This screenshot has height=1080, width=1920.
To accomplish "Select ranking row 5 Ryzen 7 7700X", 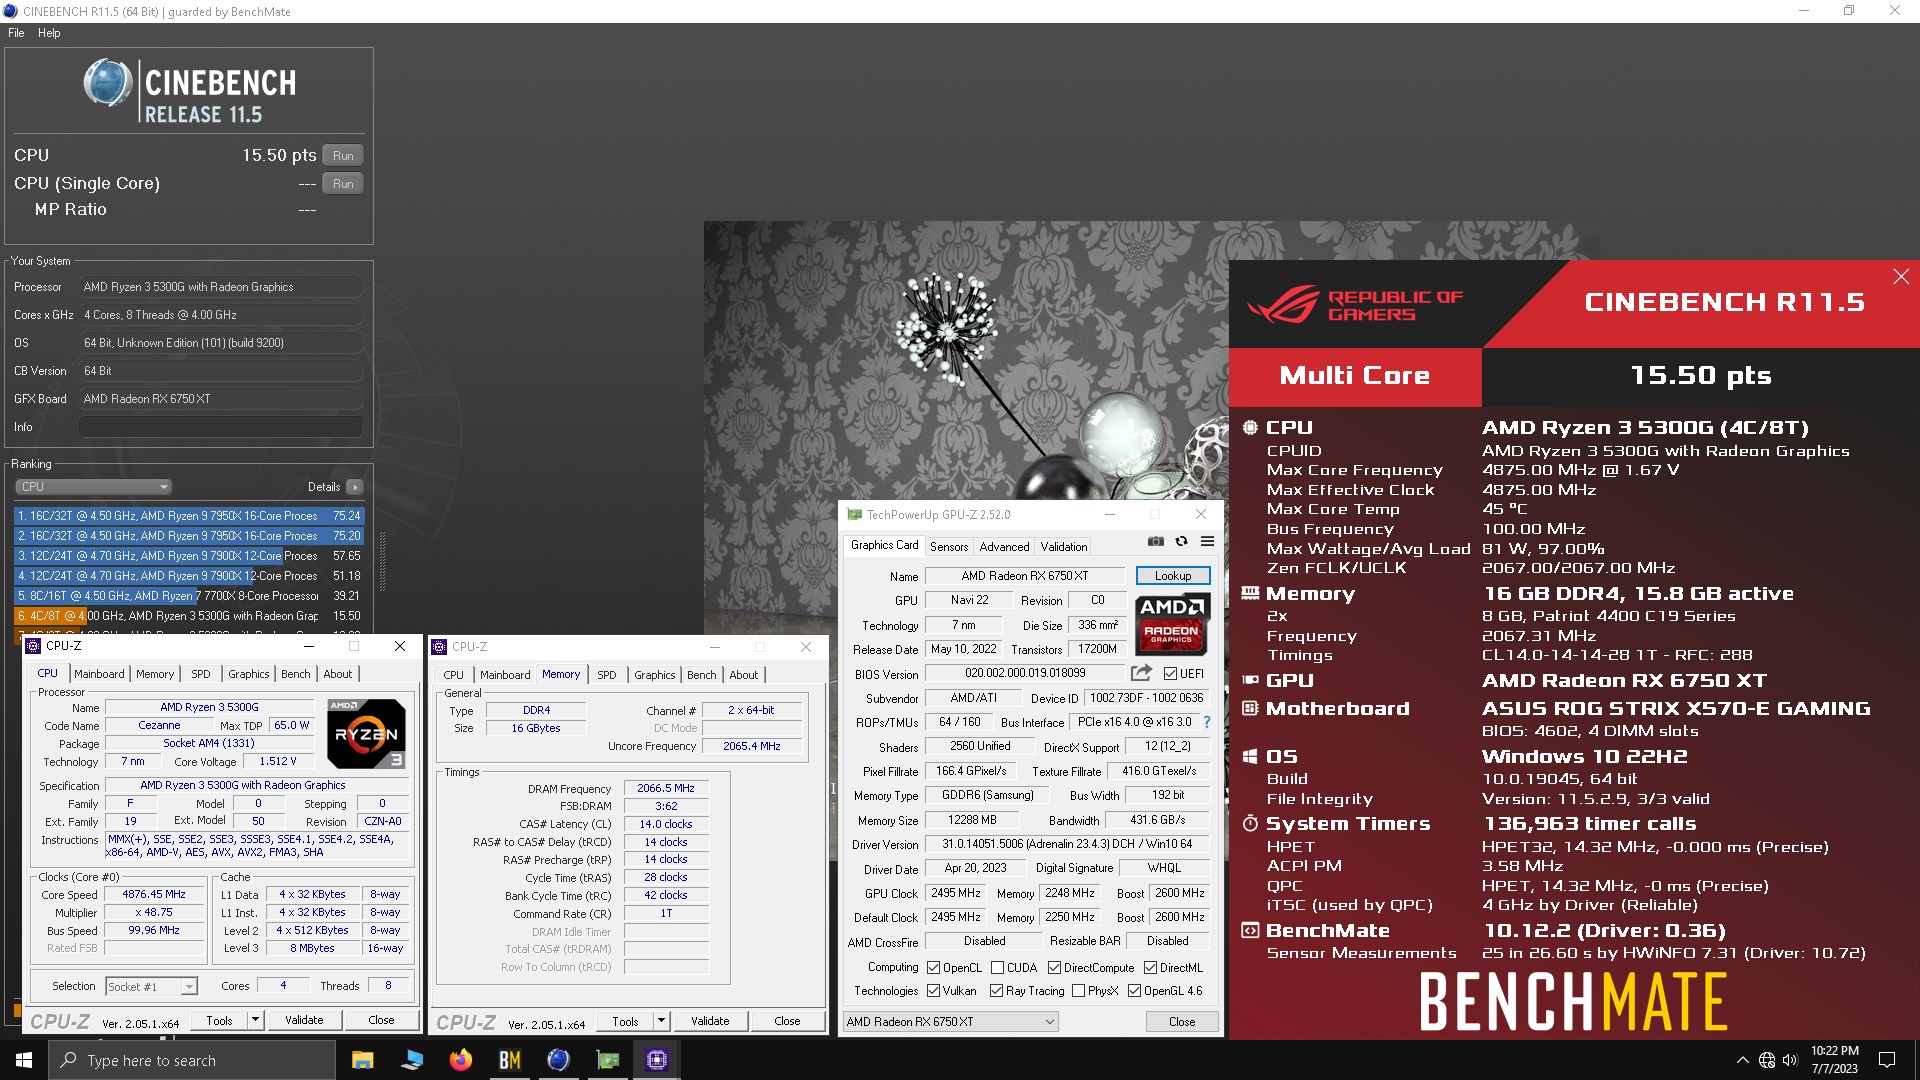I will click(x=189, y=596).
